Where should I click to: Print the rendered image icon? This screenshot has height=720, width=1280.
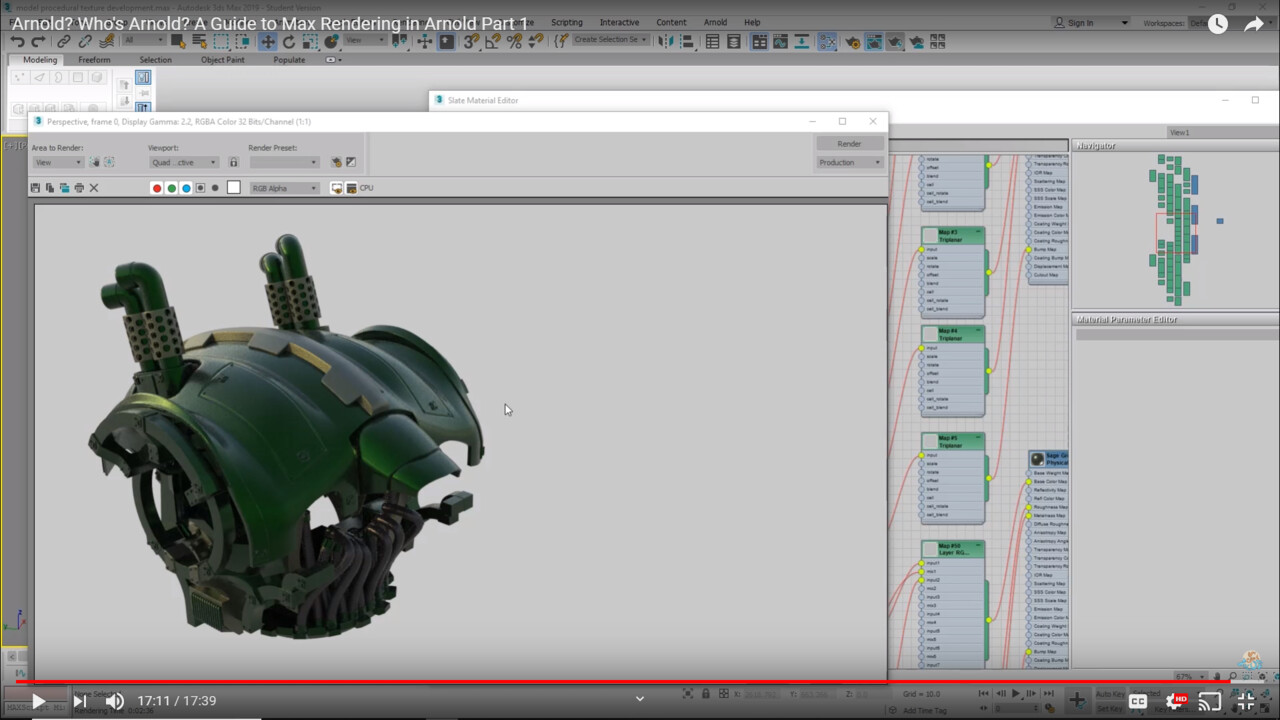coord(79,188)
